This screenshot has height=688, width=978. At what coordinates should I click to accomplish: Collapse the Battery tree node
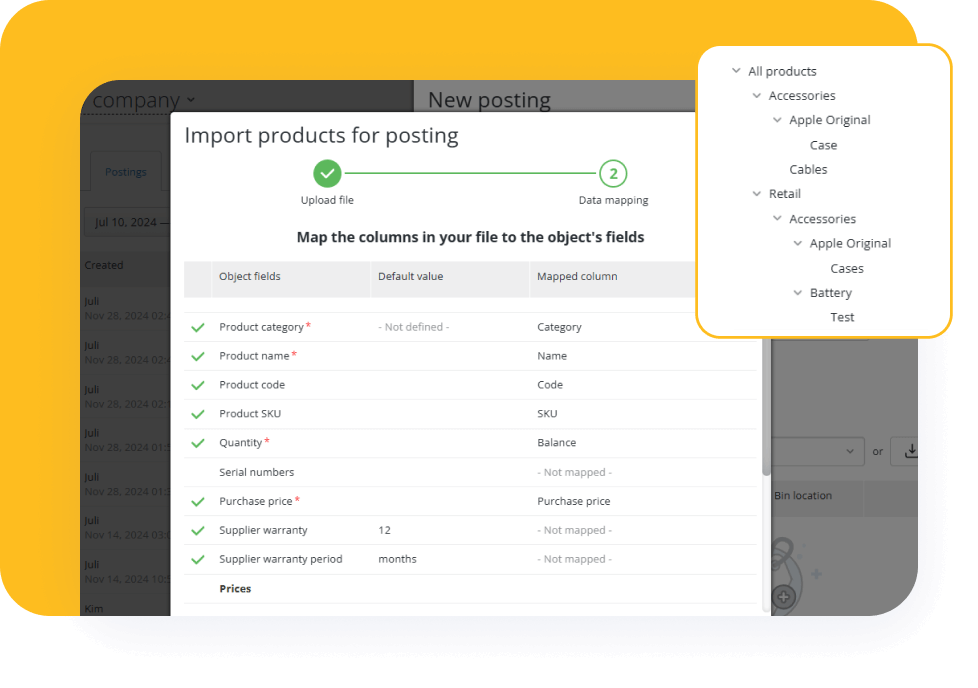[798, 293]
